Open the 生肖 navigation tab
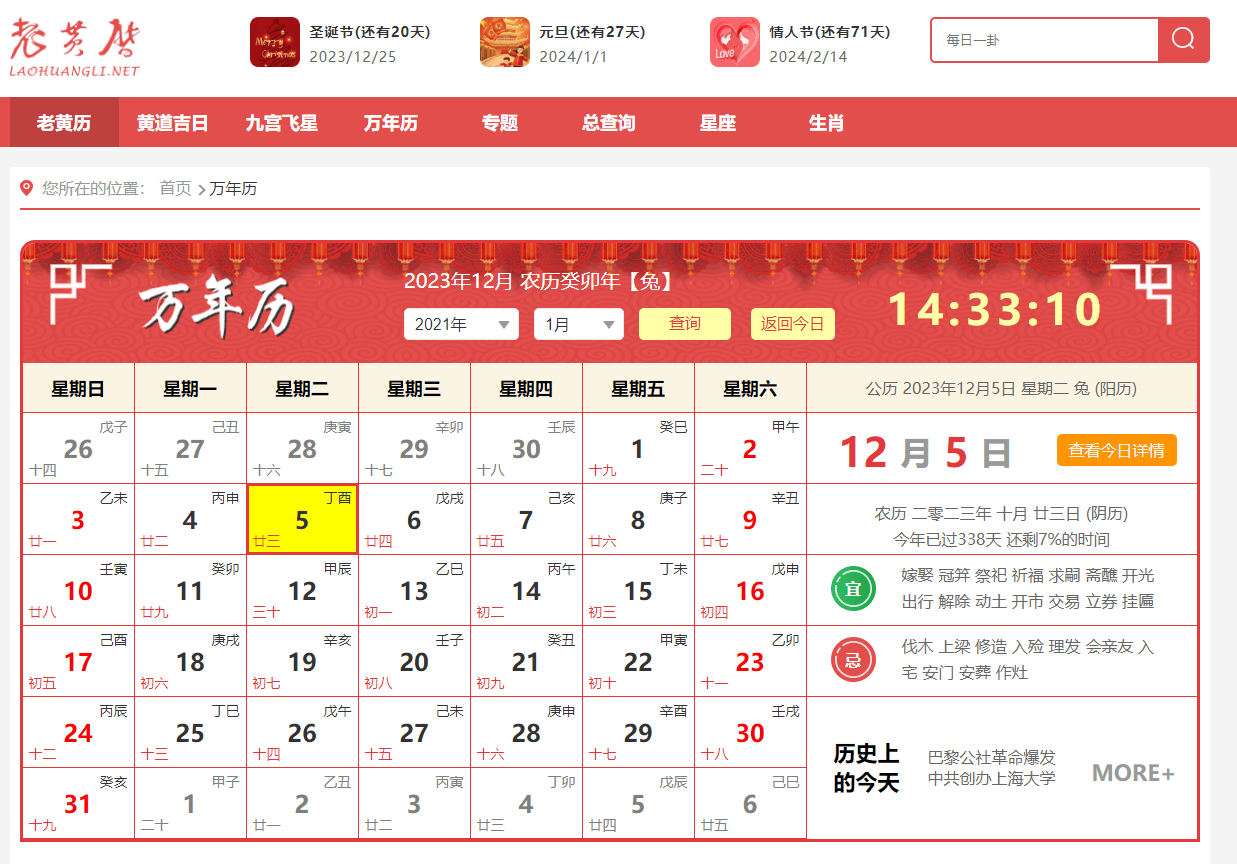The image size is (1237, 864). 825,122
